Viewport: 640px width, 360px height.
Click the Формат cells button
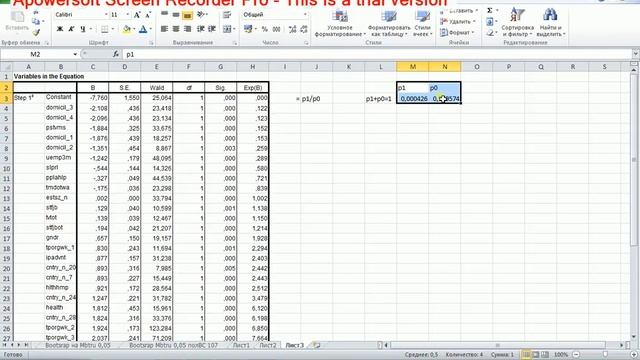[457, 32]
